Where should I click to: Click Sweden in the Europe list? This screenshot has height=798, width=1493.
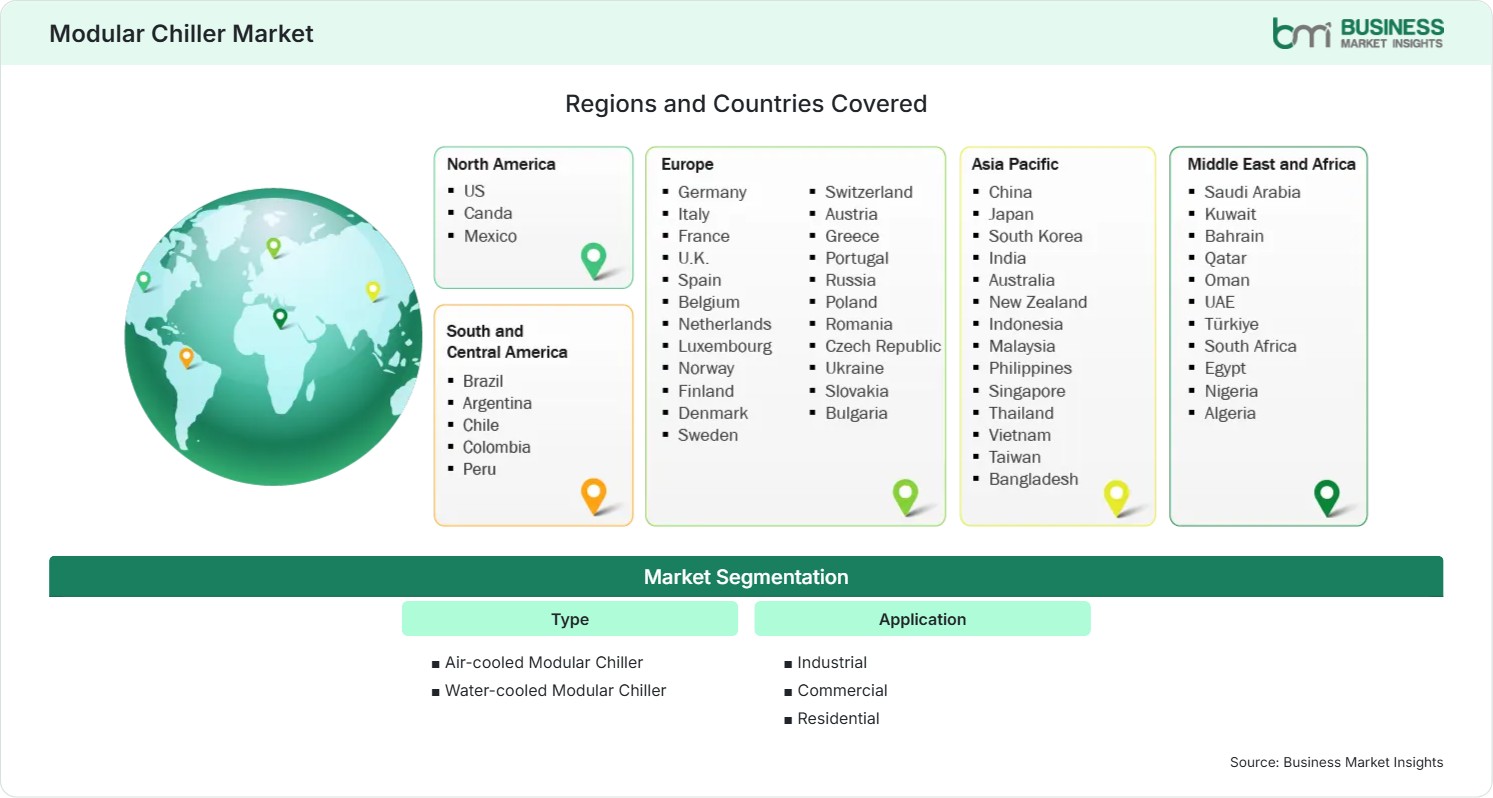click(x=708, y=435)
